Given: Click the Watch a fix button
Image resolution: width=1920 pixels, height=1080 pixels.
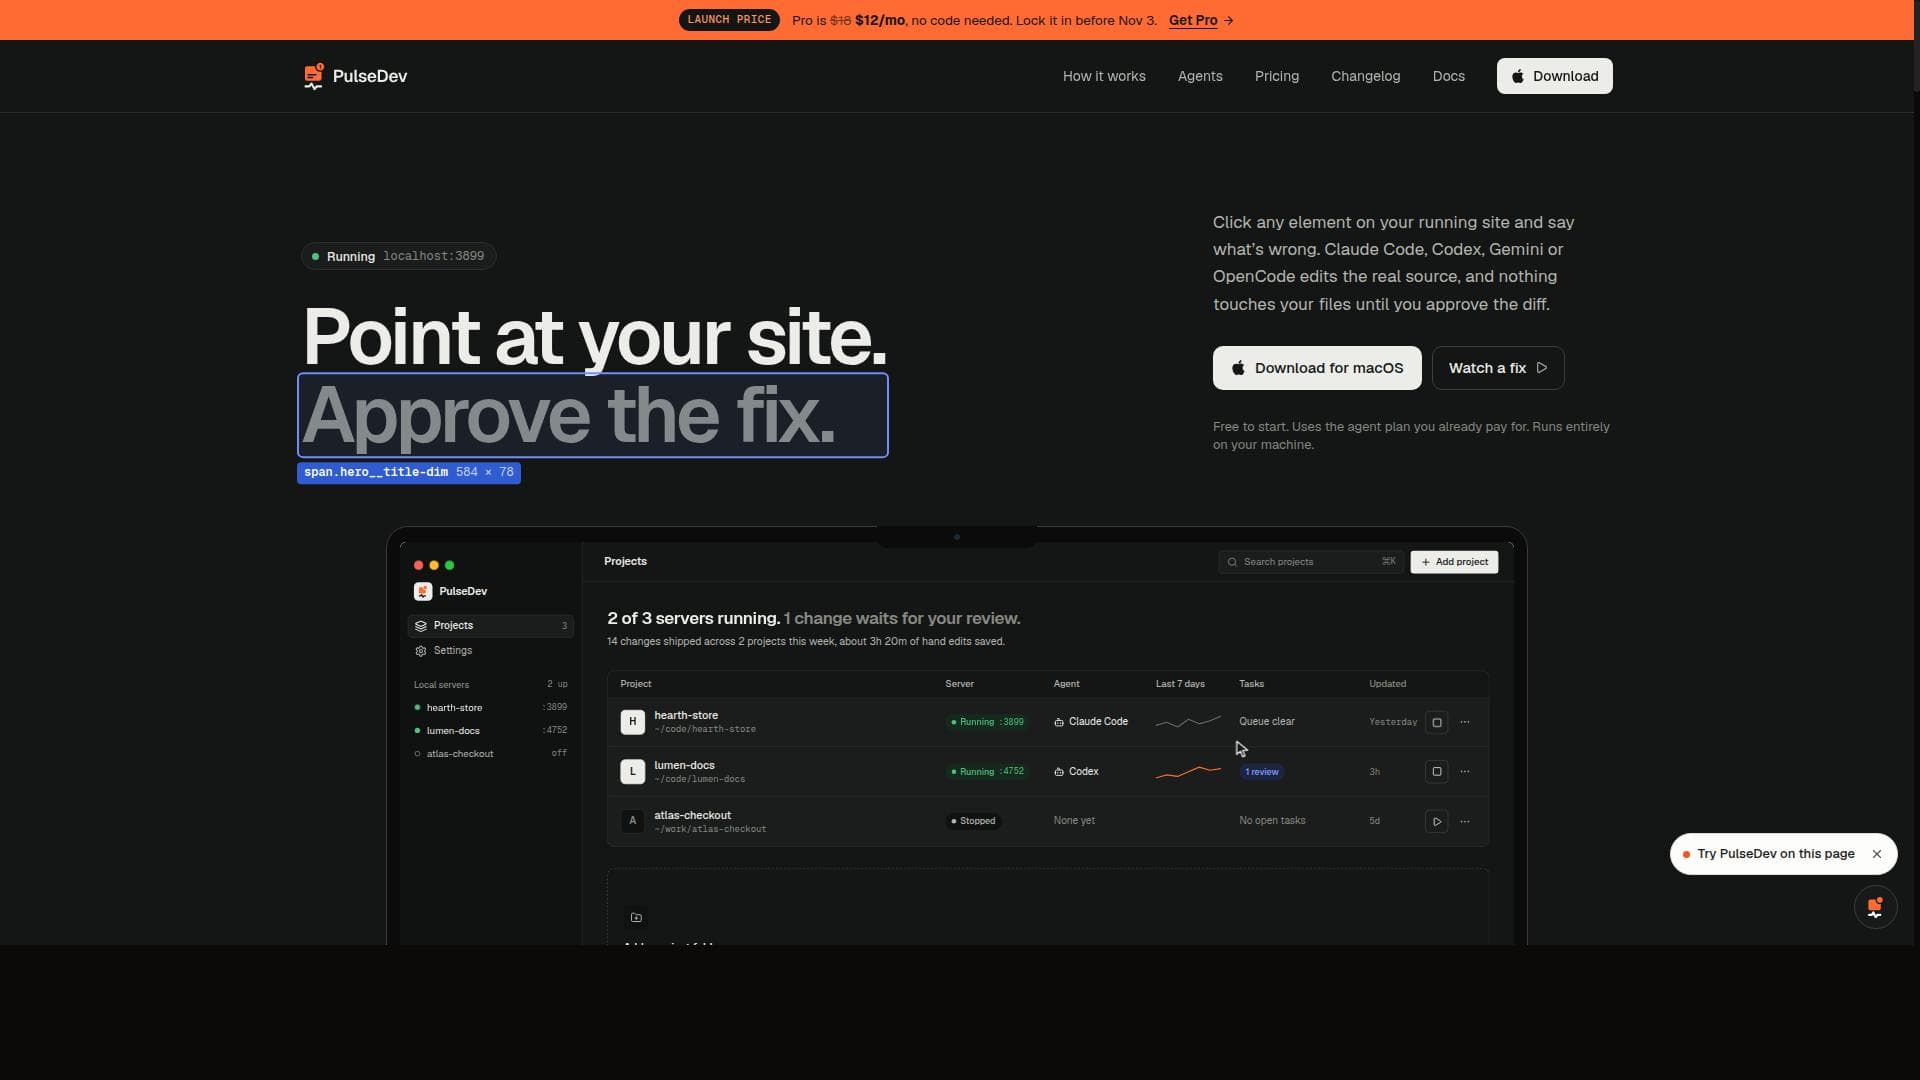Looking at the screenshot, I should (x=1497, y=368).
